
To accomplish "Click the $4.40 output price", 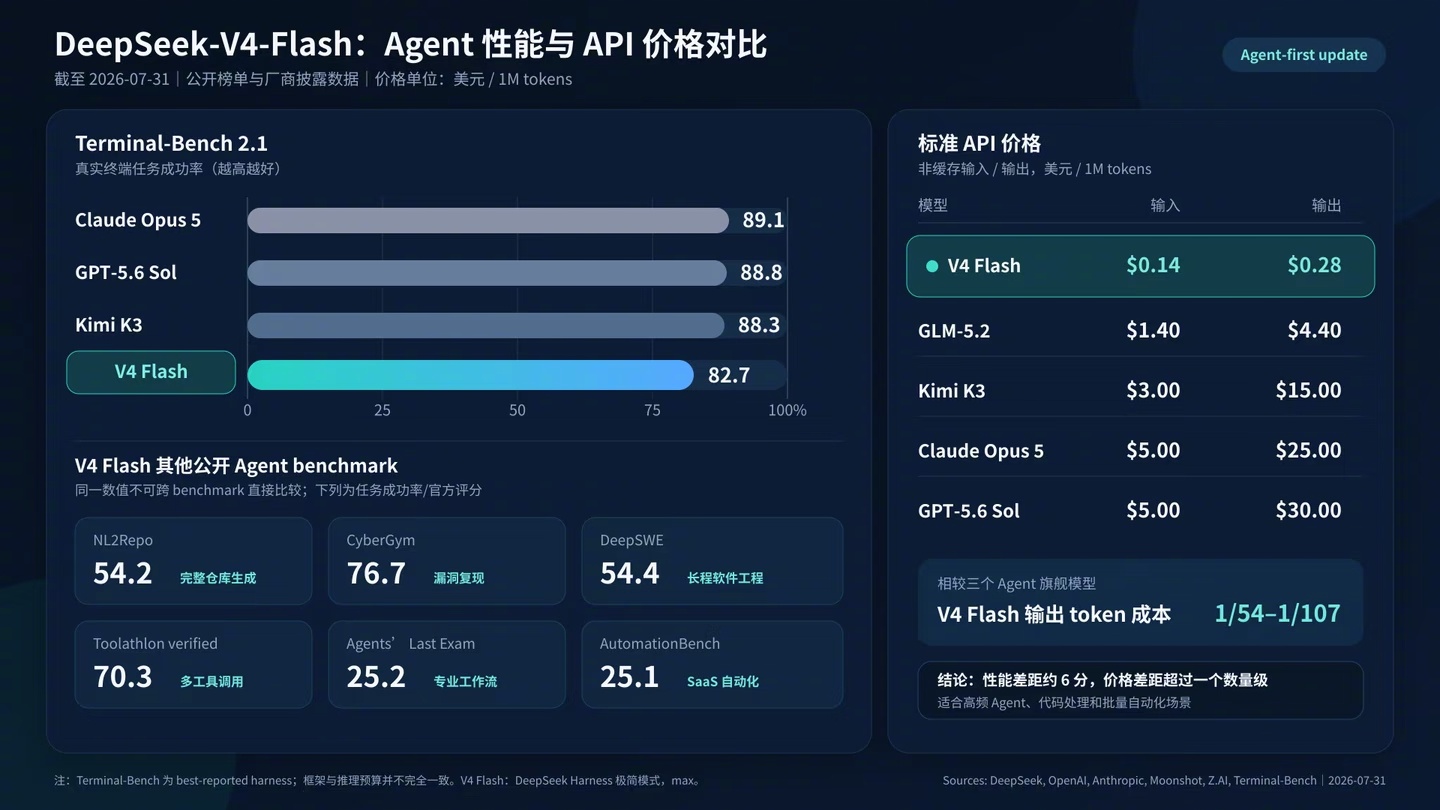I will pos(1314,330).
